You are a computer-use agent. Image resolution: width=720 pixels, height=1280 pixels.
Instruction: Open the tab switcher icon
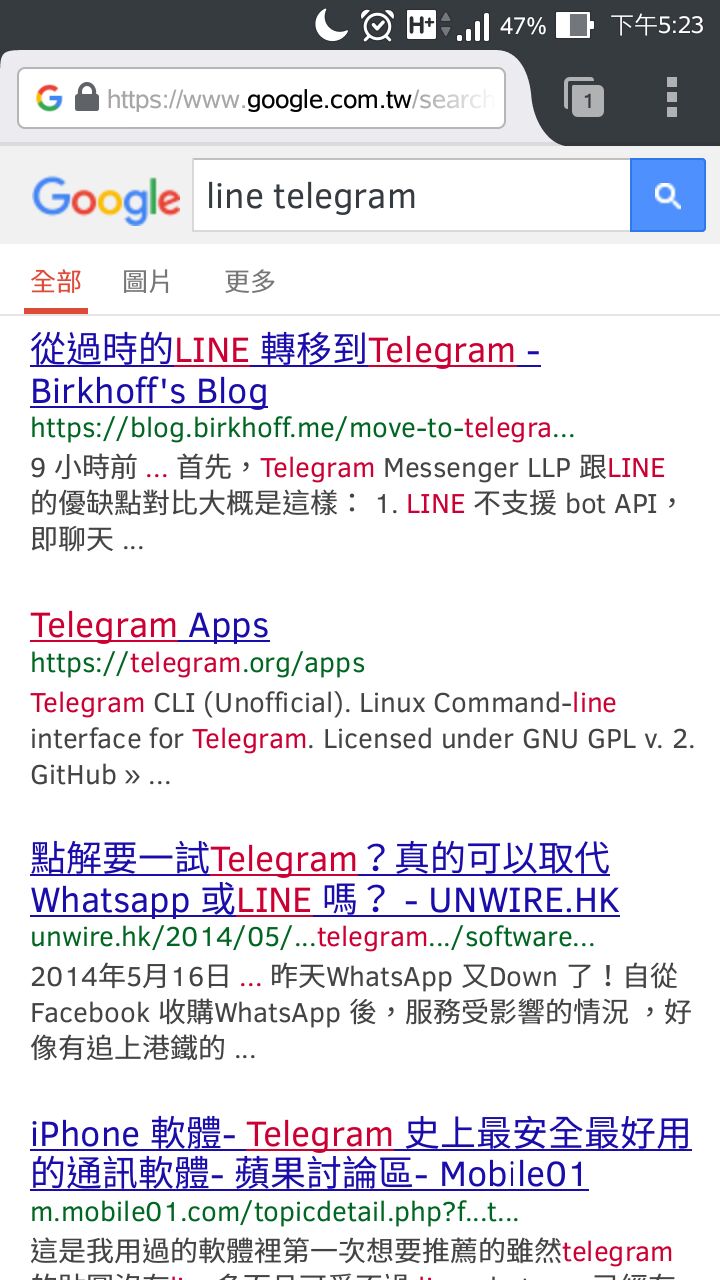(585, 97)
